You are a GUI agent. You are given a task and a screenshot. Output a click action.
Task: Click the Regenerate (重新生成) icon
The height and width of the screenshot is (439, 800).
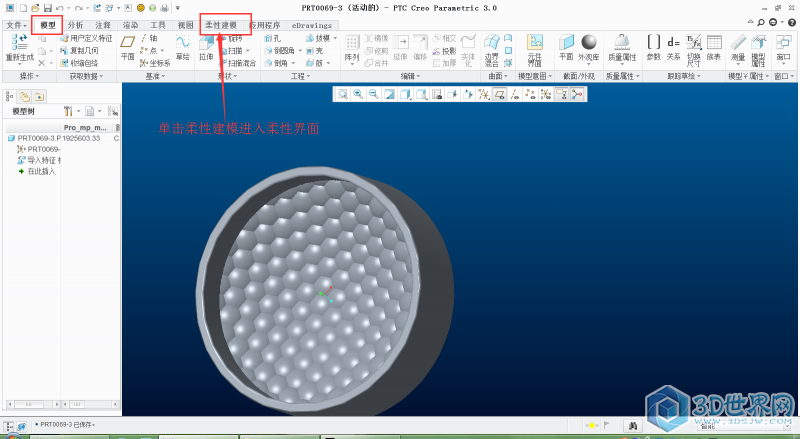coord(19,42)
